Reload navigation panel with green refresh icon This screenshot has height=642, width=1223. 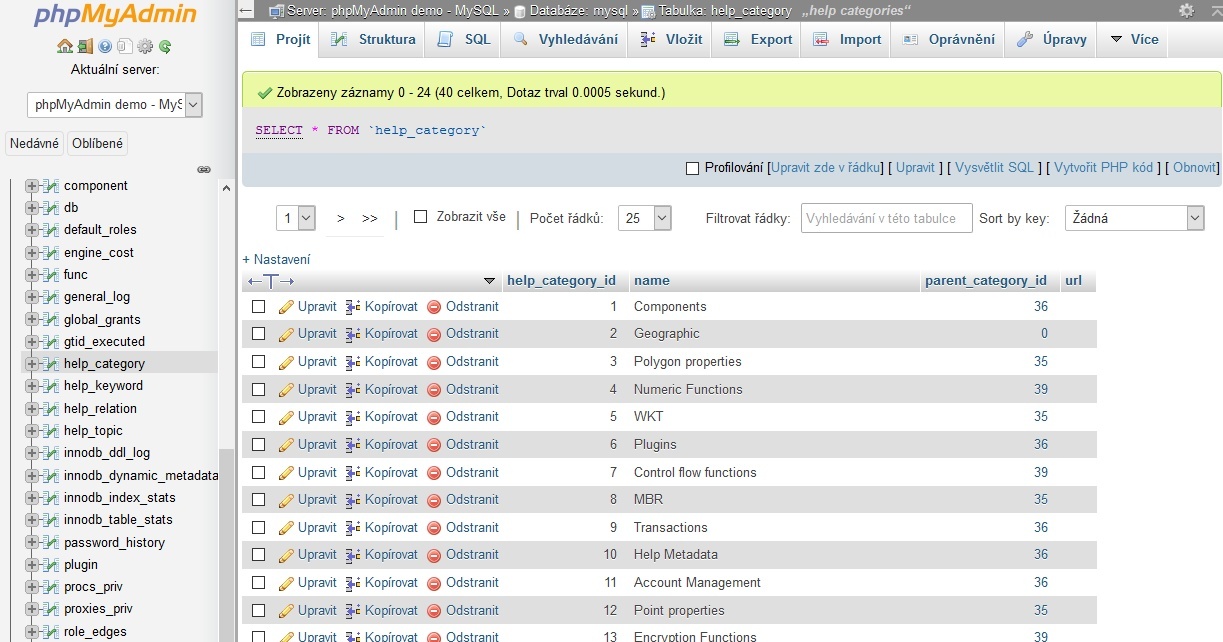point(165,46)
